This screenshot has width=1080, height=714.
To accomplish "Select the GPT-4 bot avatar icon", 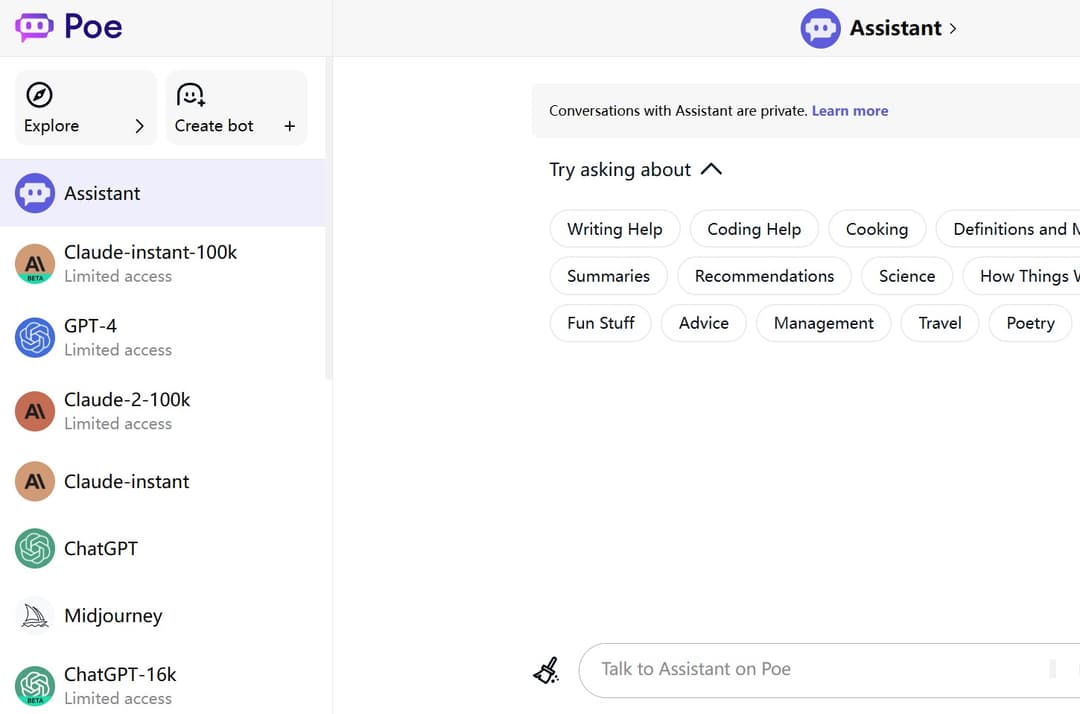I will coord(35,337).
